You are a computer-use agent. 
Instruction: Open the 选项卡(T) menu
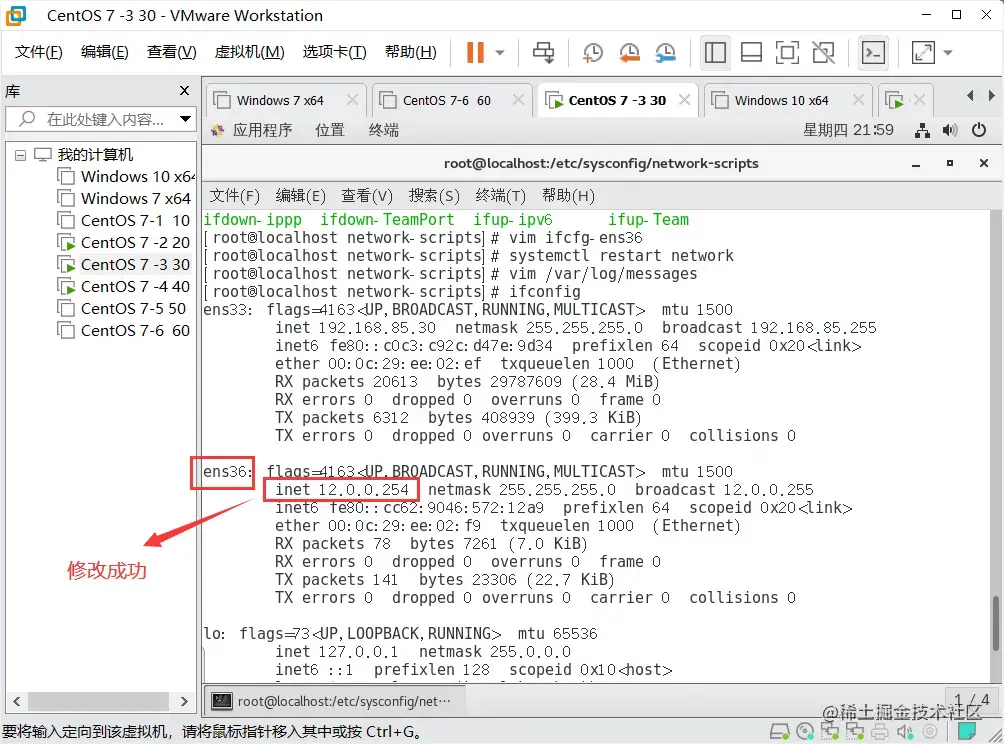coord(334,52)
